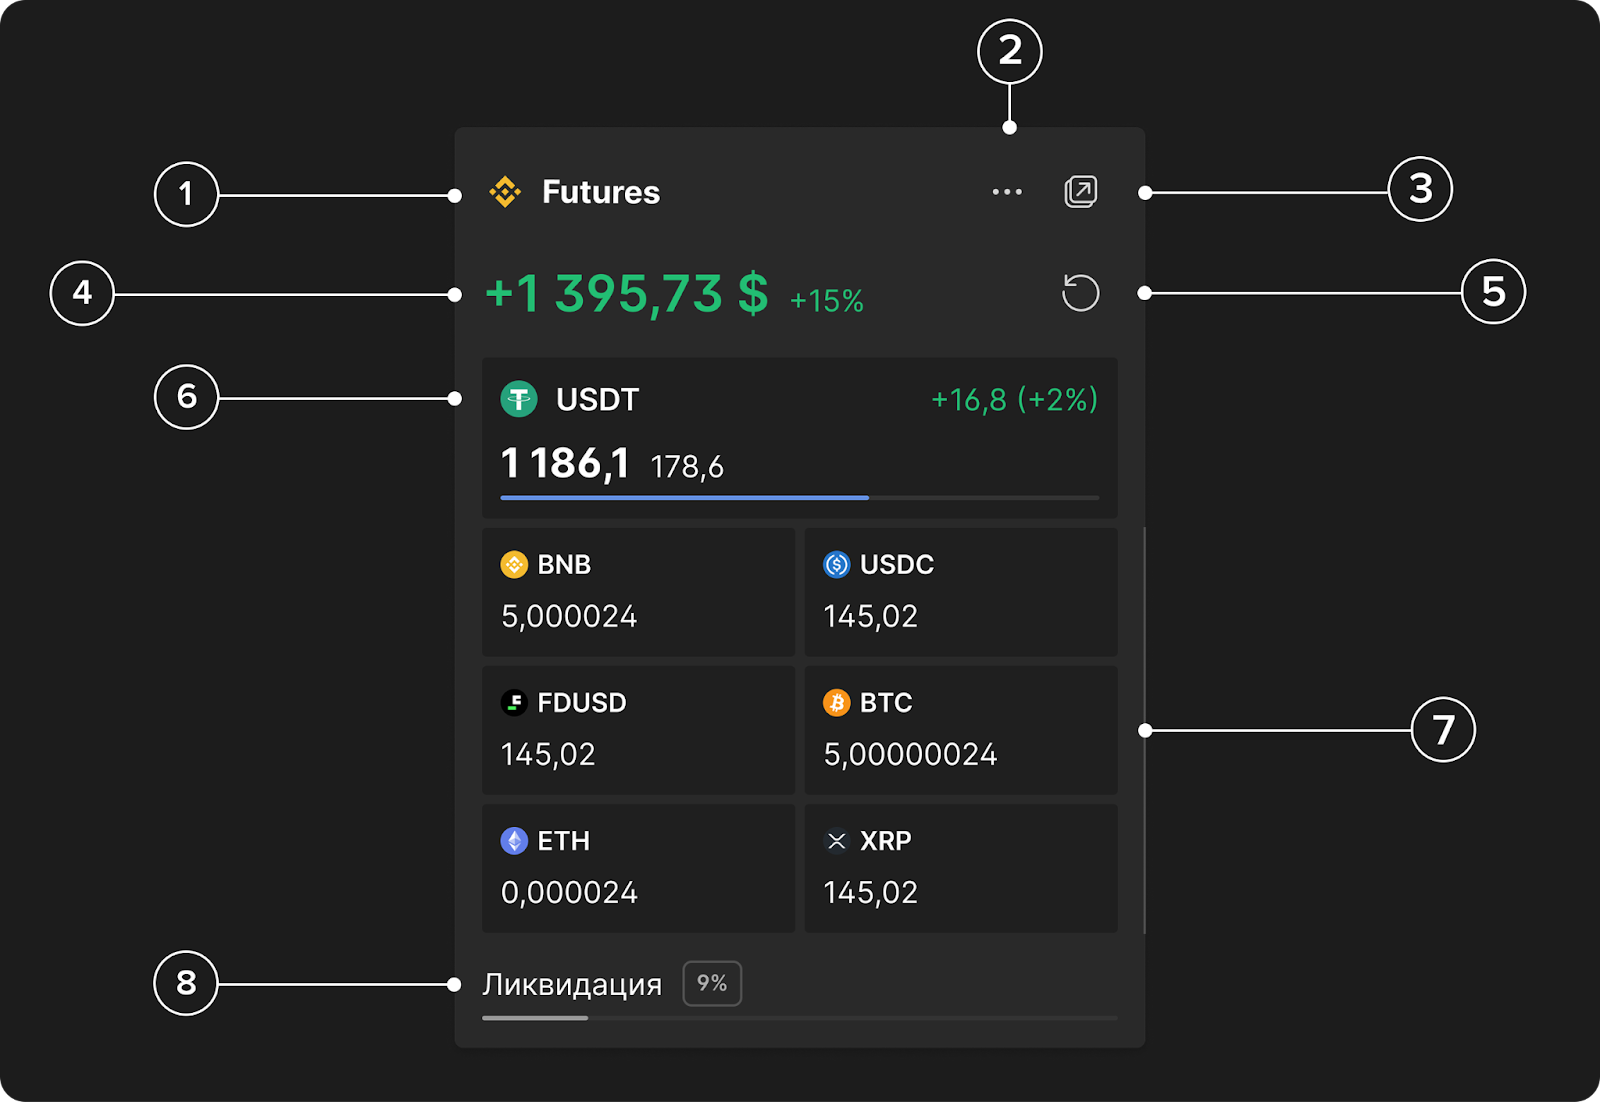Open the three-dots more options menu
The width and height of the screenshot is (1600, 1102).
click(1007, 192)
